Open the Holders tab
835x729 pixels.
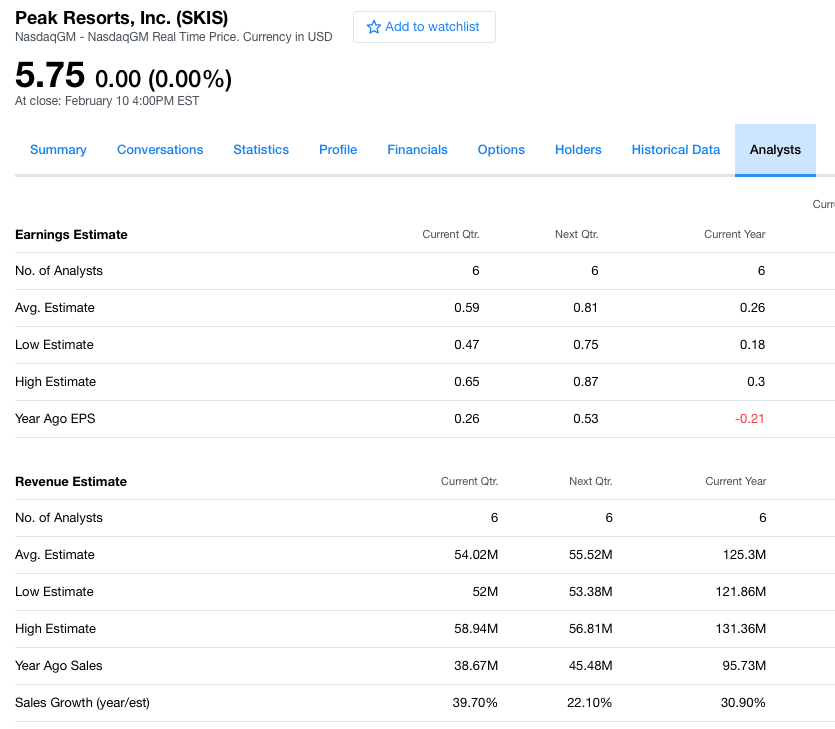tap(578, 150)
